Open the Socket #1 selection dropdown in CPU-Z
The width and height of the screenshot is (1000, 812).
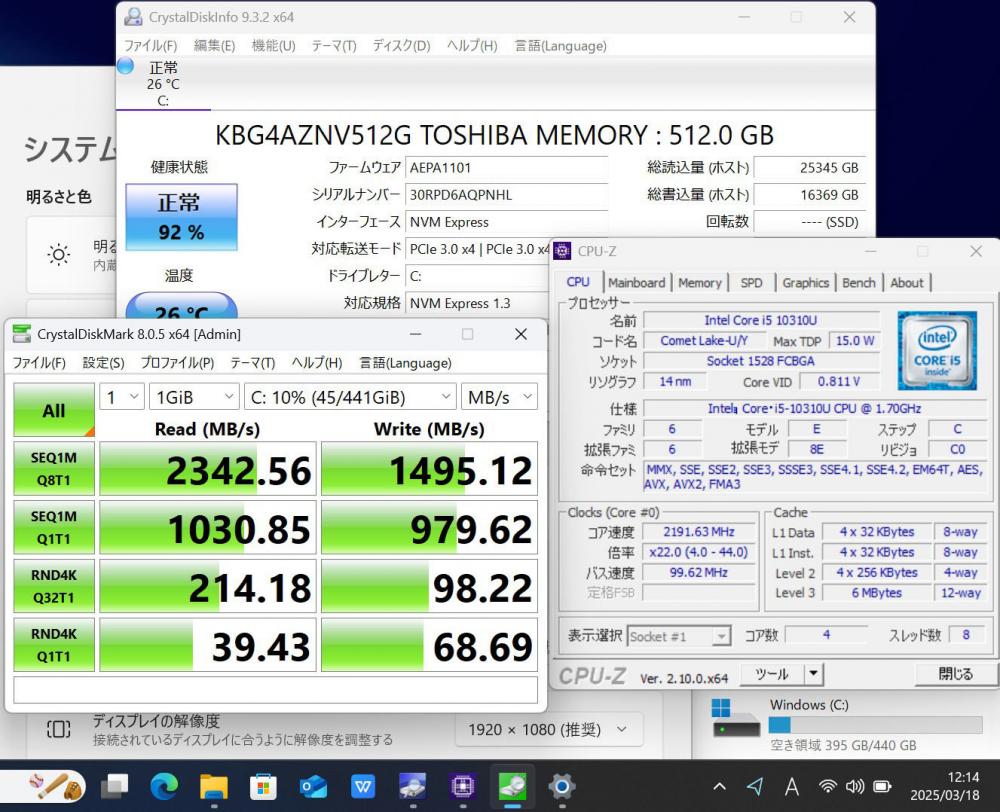pos(679,636)
